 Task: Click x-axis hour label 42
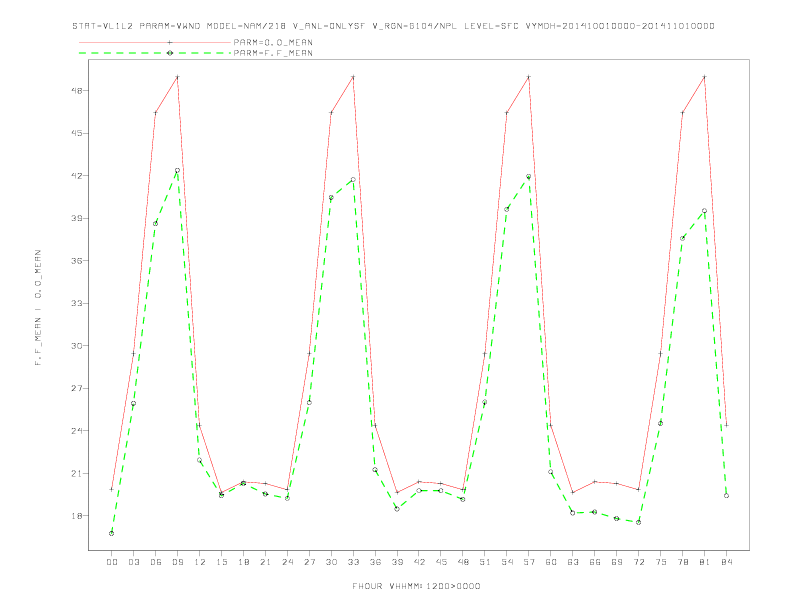(x=419, y=562)
